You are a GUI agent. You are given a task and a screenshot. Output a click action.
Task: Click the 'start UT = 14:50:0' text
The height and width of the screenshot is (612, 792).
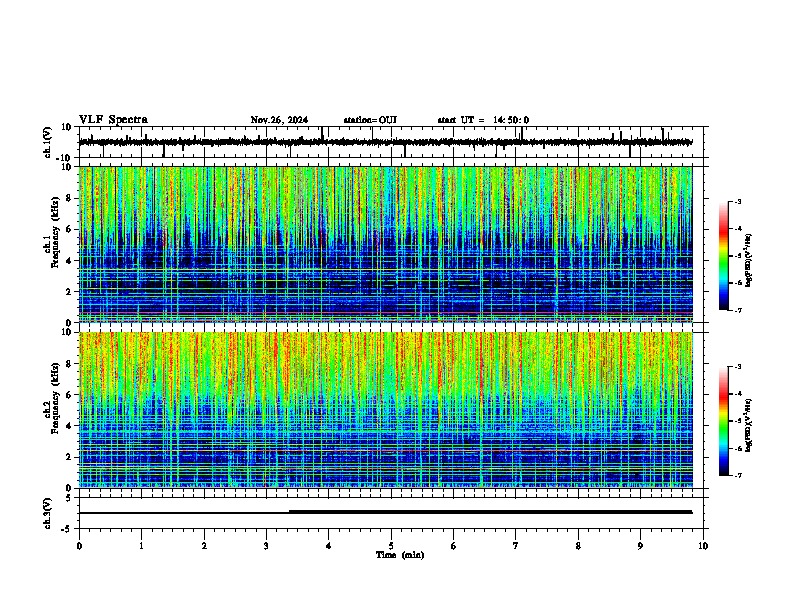coord(483,120)
